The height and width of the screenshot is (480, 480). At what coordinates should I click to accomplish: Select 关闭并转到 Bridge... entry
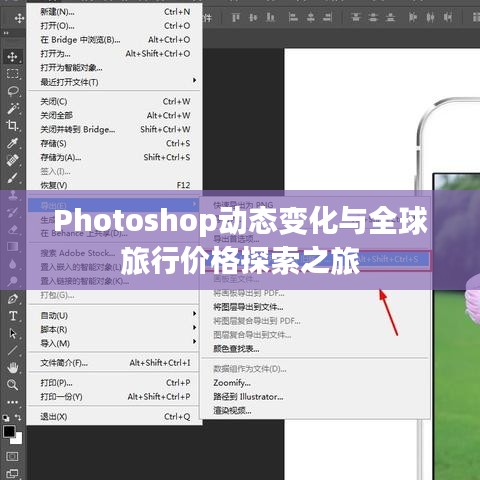114,129
